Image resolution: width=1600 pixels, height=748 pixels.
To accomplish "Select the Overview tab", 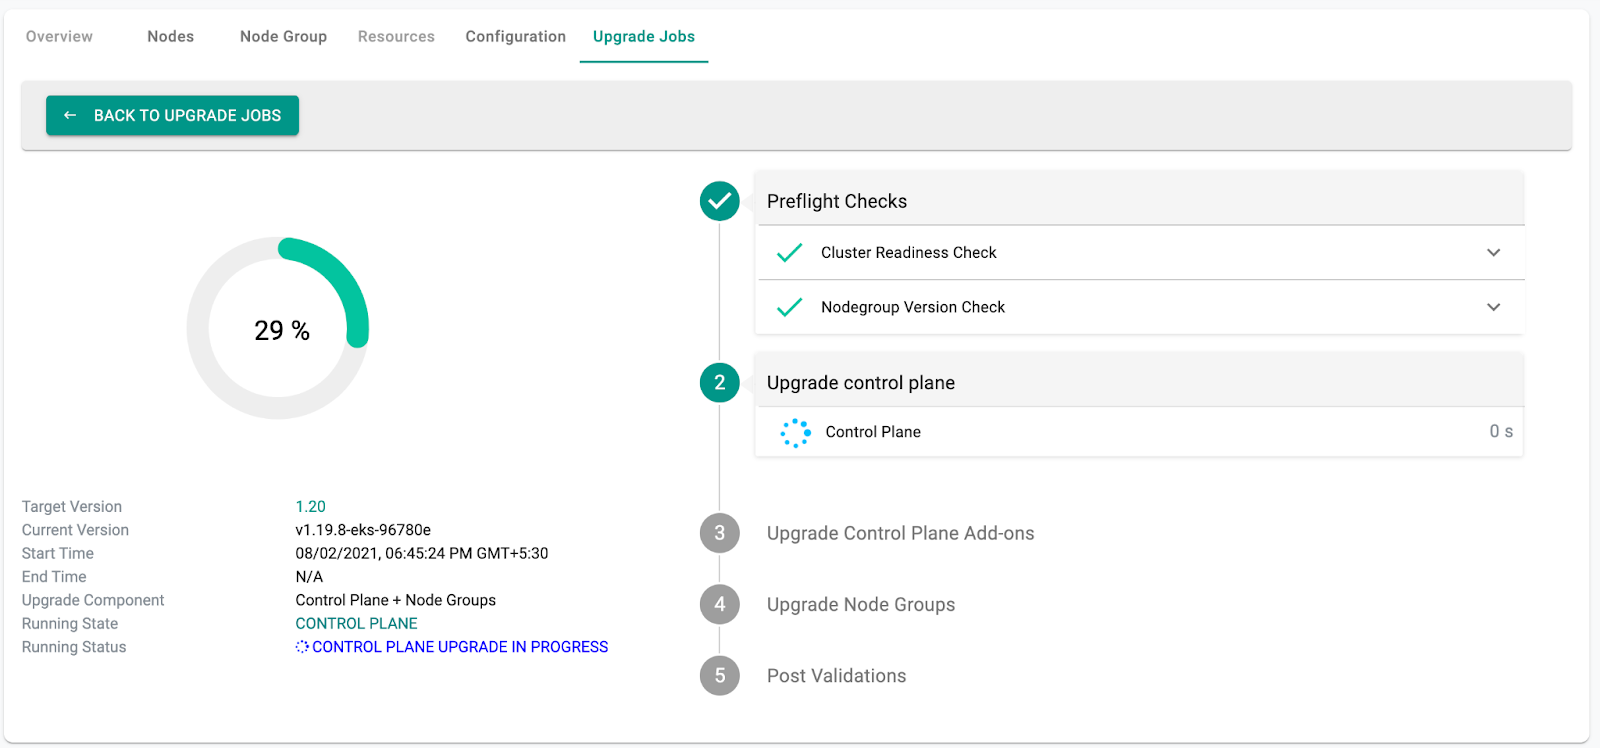I will click(x=59, y=36).
